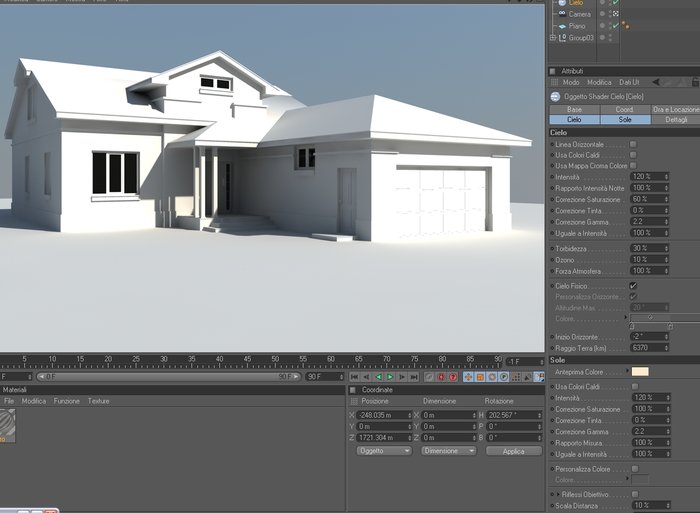
Task: Expand the Riflessi Obiettivo disclosure arrow
Action: [558, 494]
